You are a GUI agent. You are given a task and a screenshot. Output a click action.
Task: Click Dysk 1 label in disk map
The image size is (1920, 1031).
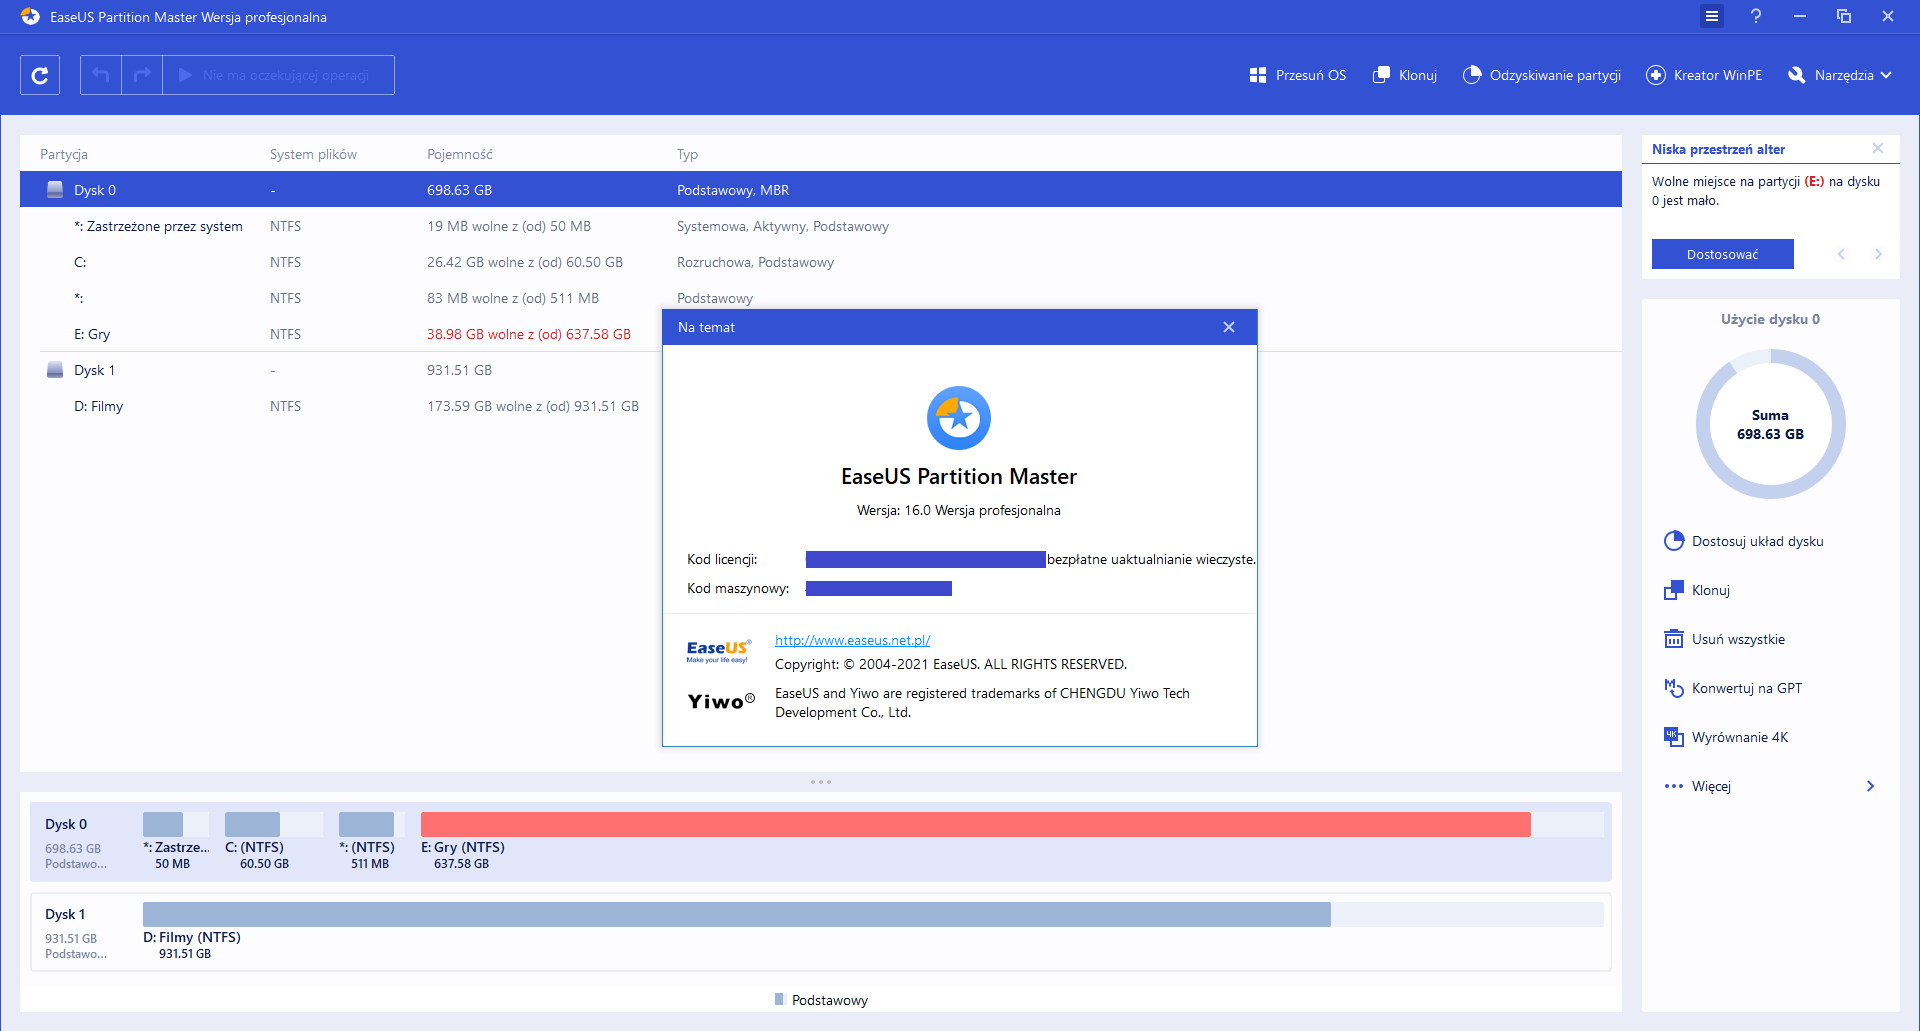point(65,914)
